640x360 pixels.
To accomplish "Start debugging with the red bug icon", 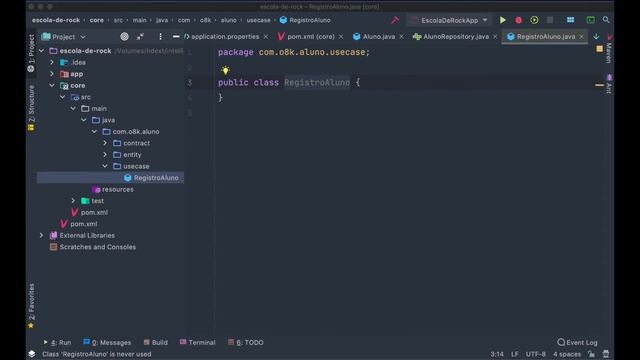I will [x=518, y=20].
